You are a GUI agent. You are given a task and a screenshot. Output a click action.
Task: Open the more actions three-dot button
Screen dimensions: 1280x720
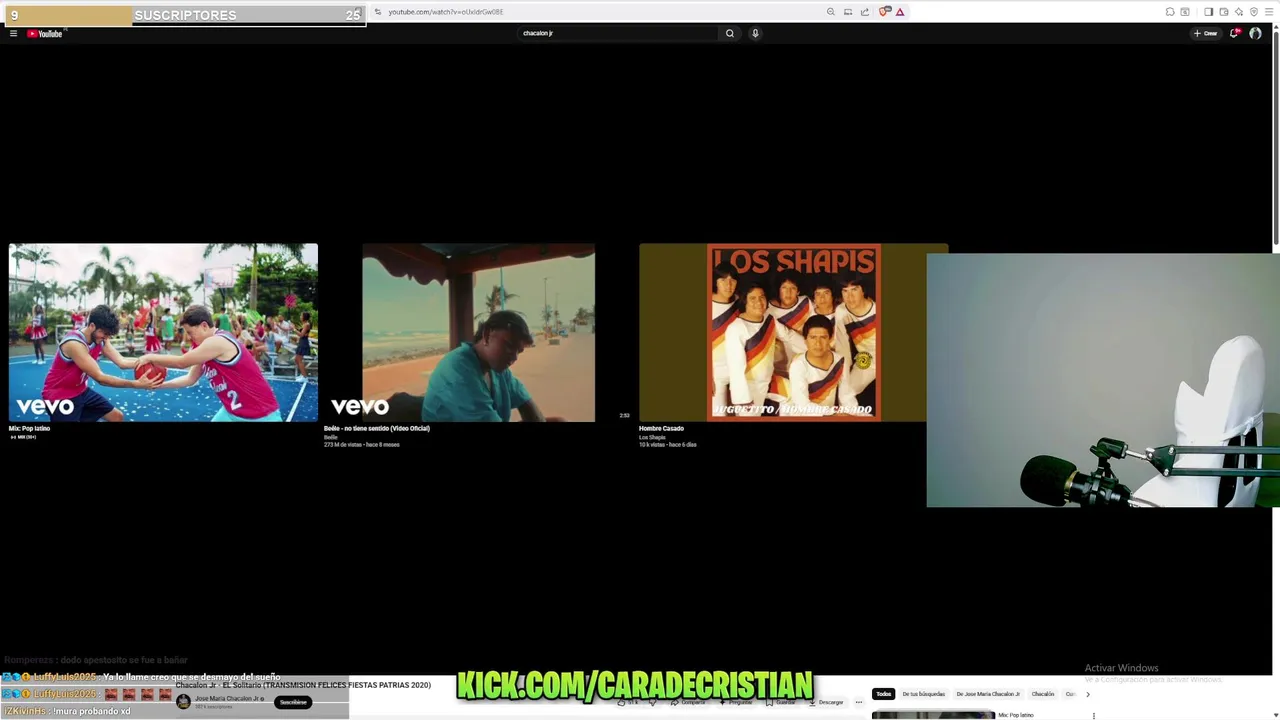tap(858, 702)
